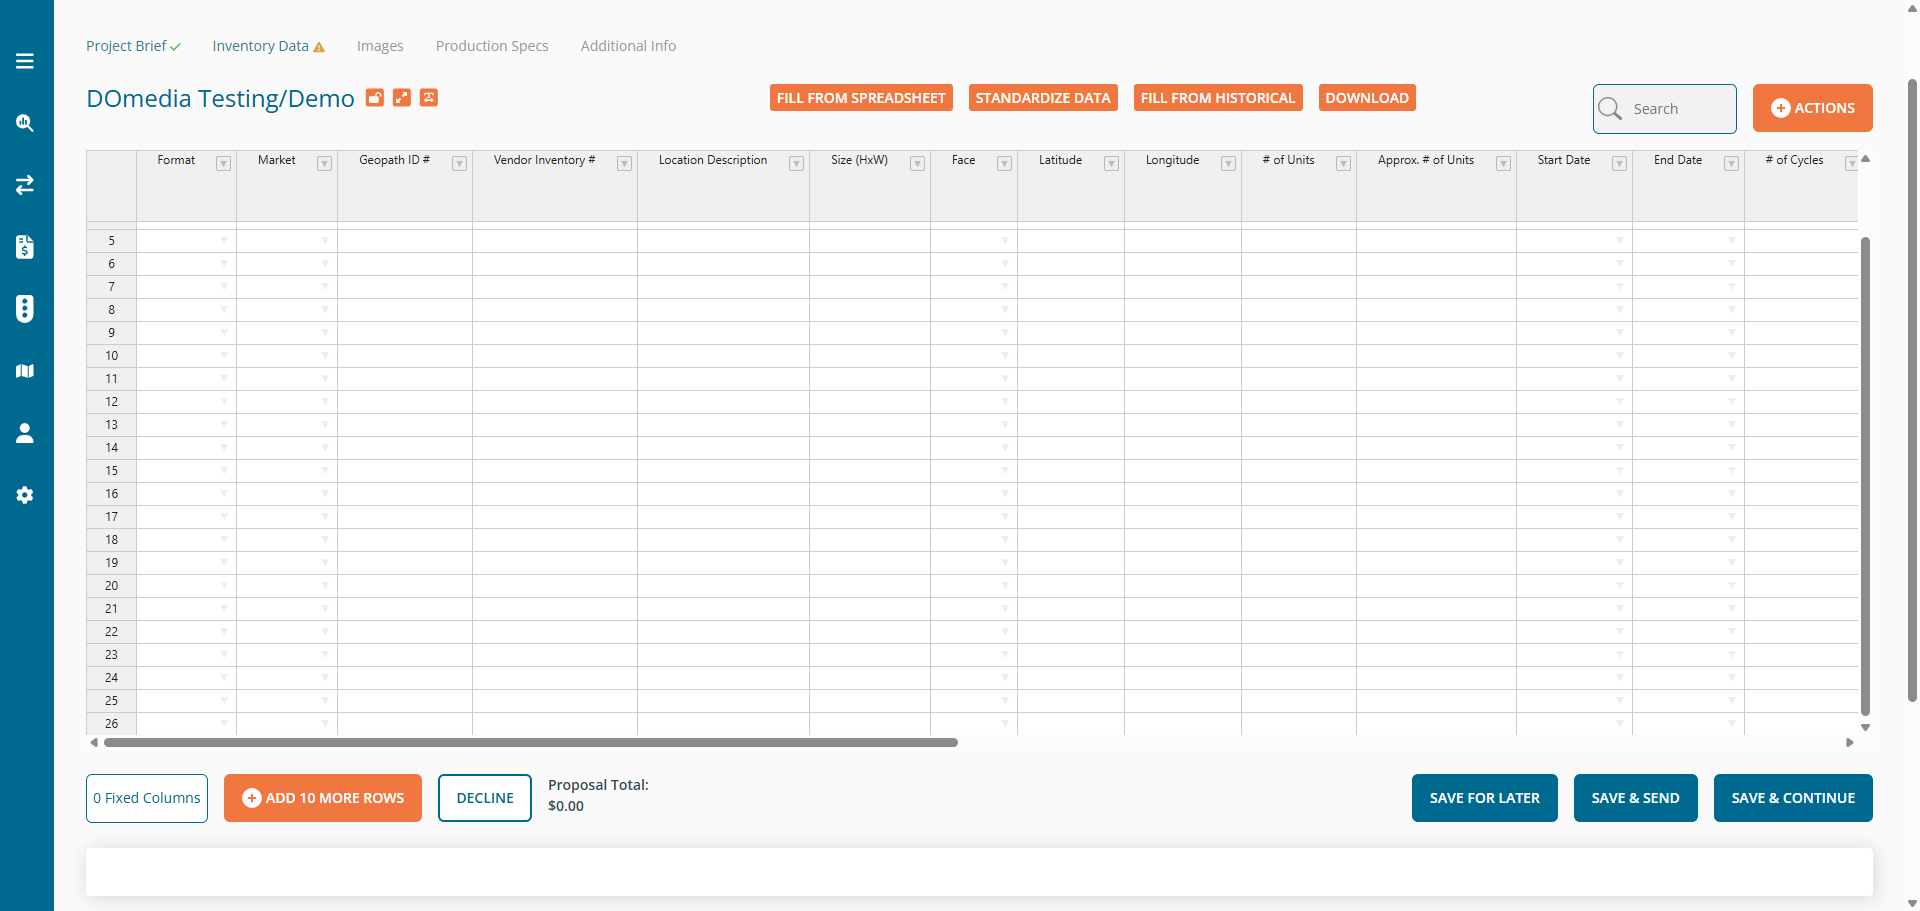Expand the Start Date column filter
Viewport: 1920px width, 911px height.
tap(1619, 164)
